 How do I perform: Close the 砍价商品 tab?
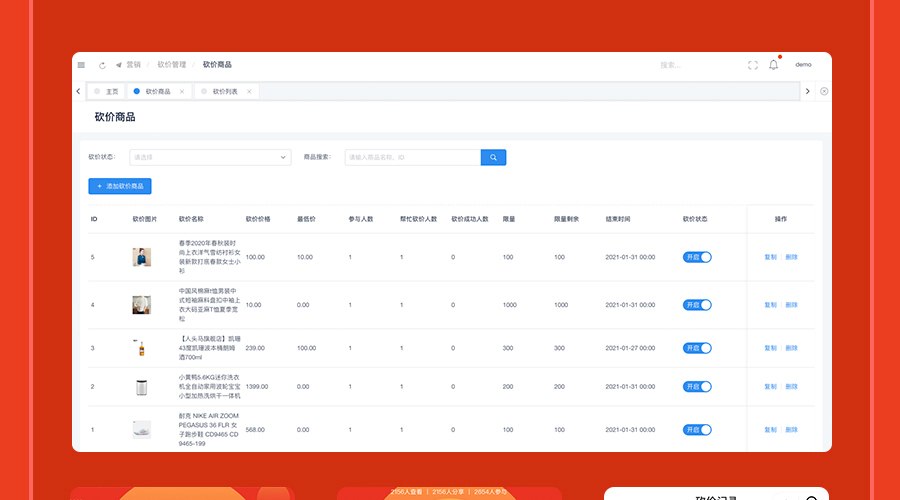182,92
